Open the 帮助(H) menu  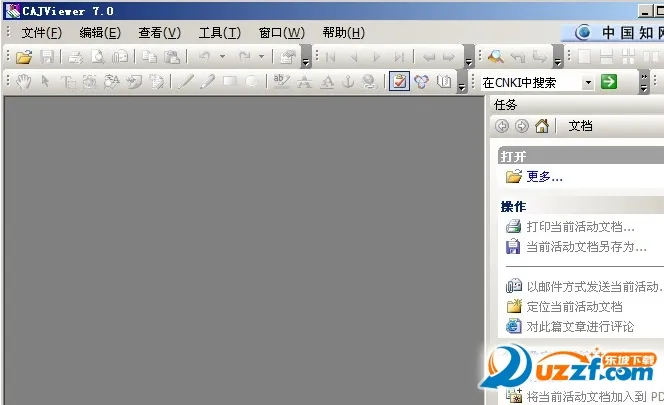(343, 33)
